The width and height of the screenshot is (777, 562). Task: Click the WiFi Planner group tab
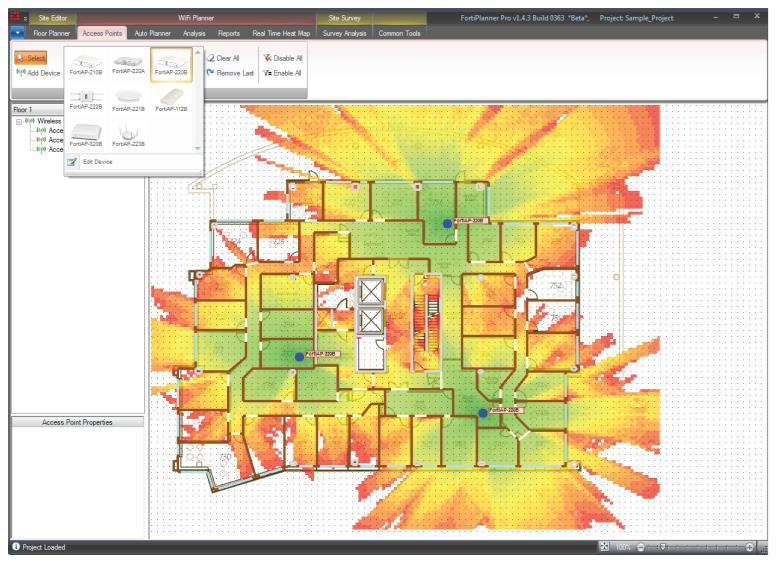tap(196, 18)
